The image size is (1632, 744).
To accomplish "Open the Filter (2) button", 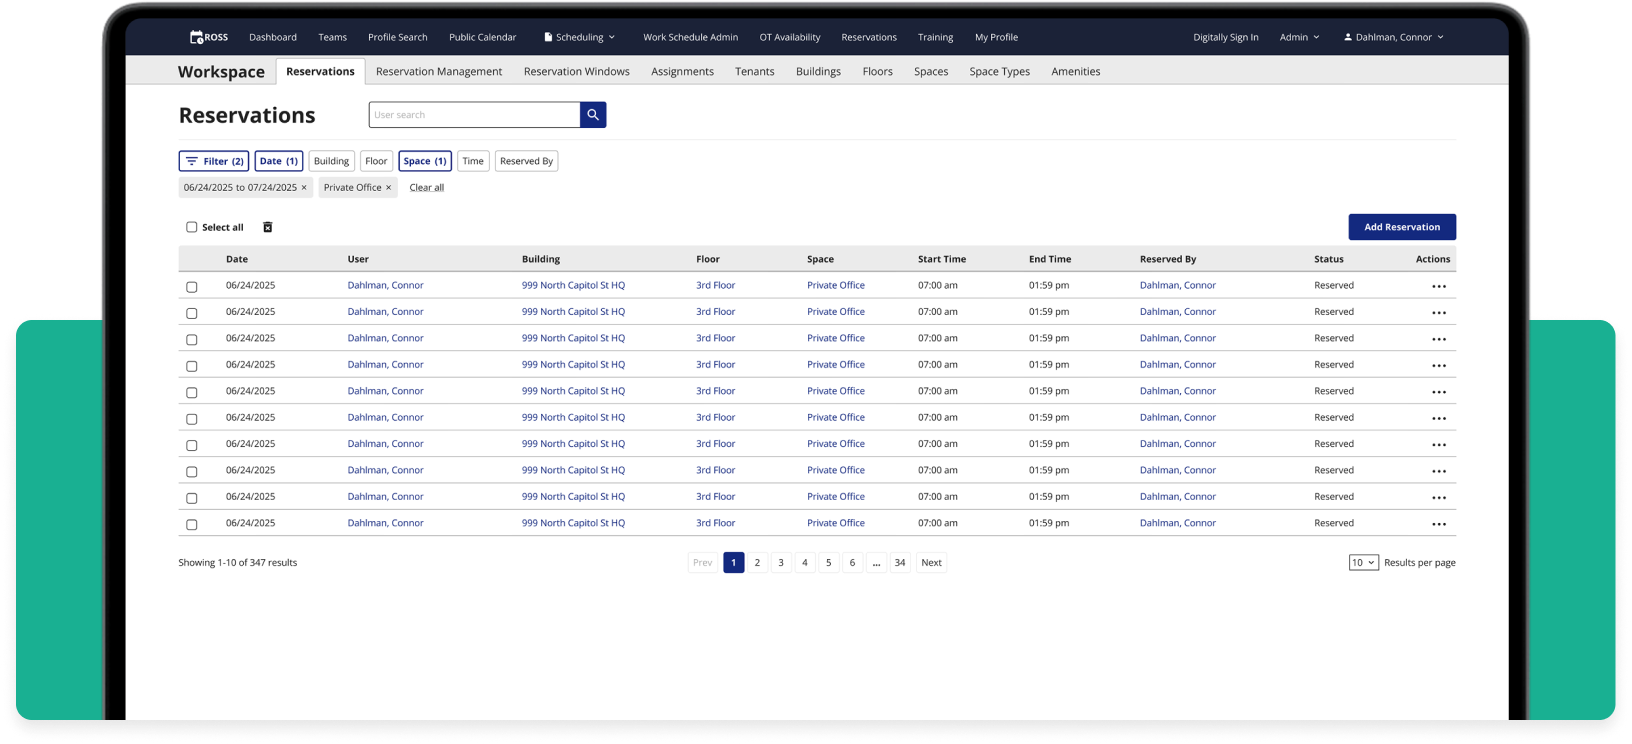I will click(x=214, y=161).
